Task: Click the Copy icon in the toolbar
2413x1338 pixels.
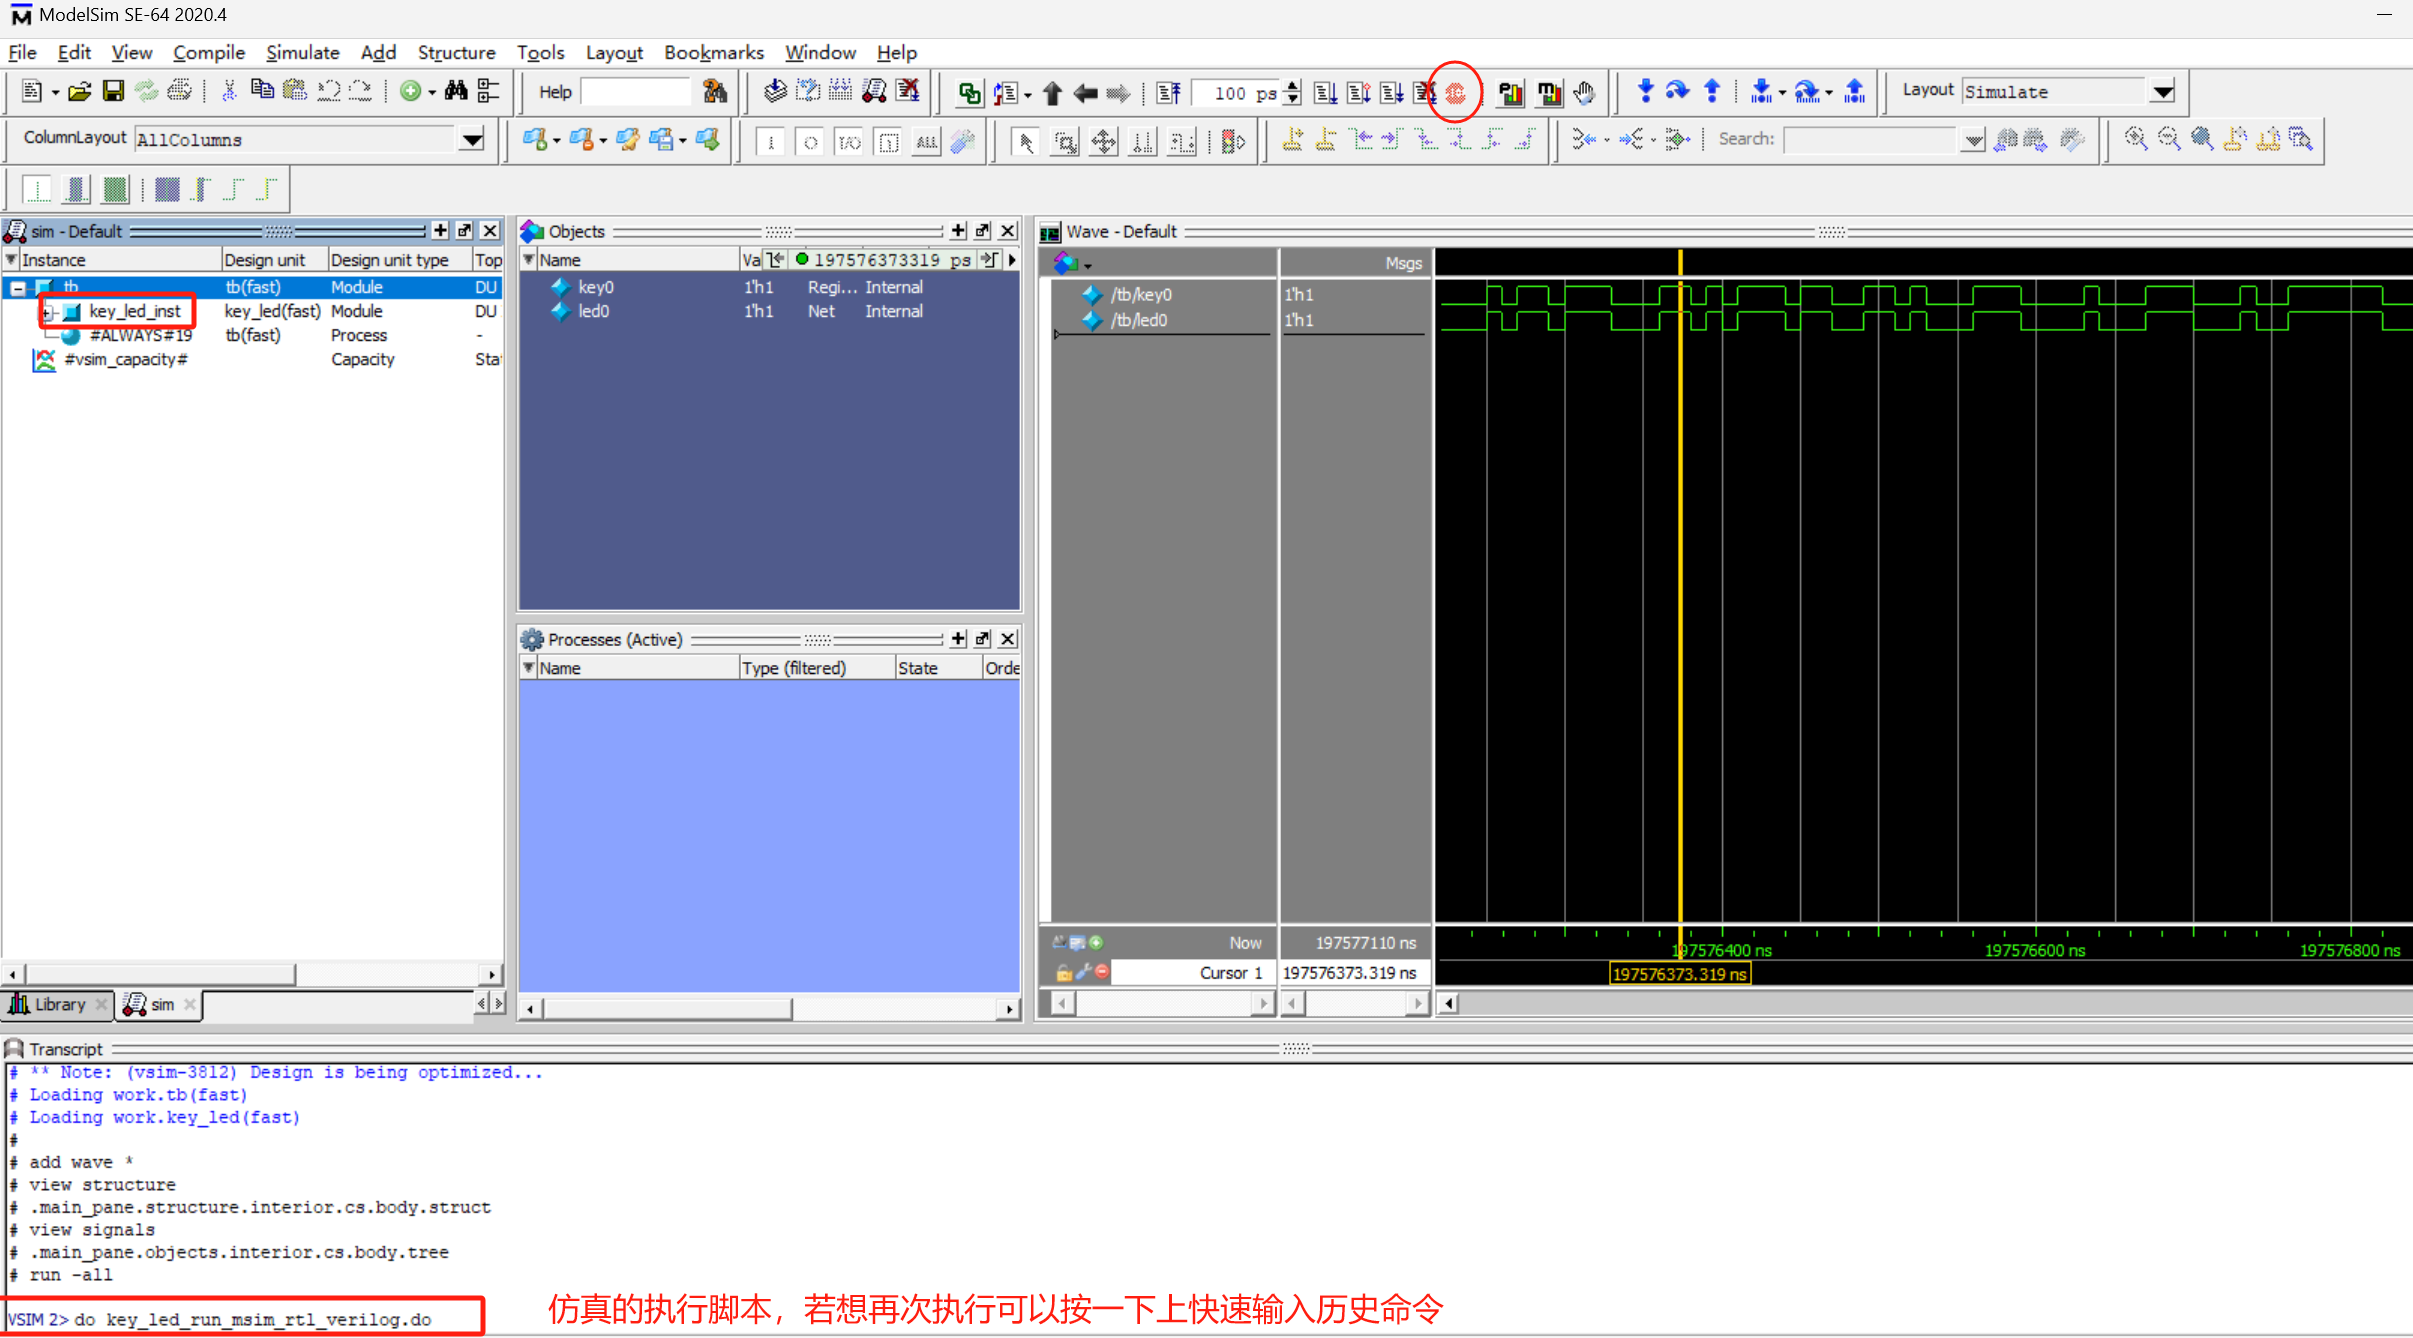Action: tap(262, 92)
